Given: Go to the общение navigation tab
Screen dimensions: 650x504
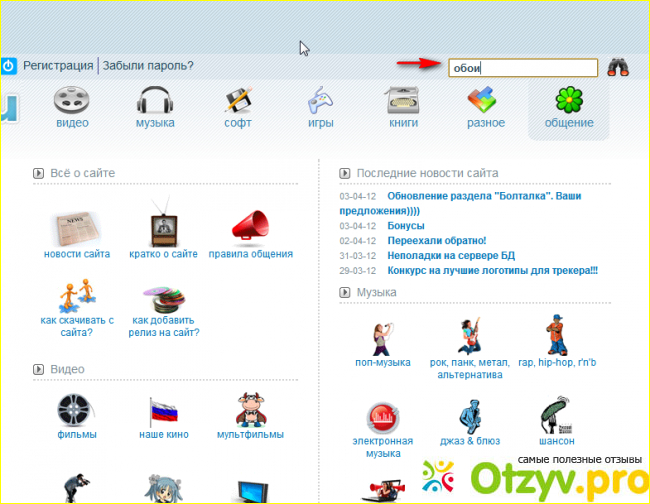Looking at the screenshot, I should click(568, 107).
